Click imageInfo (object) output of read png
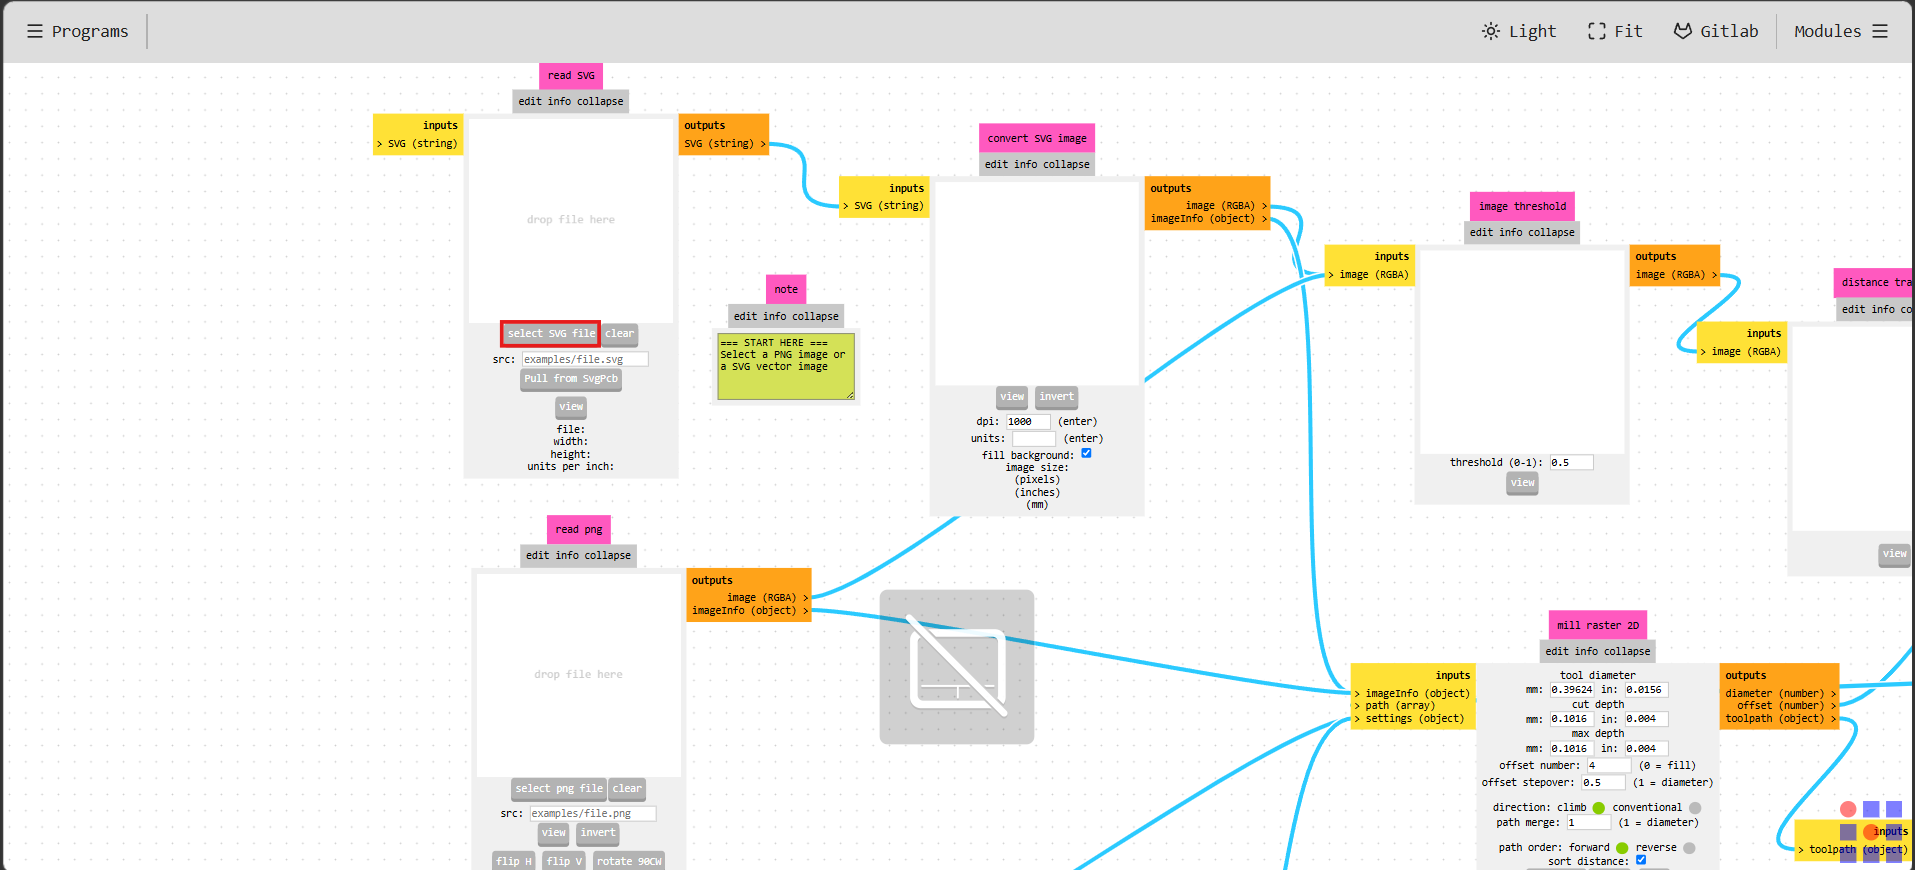This screenshot has width=1915, height=870. click(750, 611)
